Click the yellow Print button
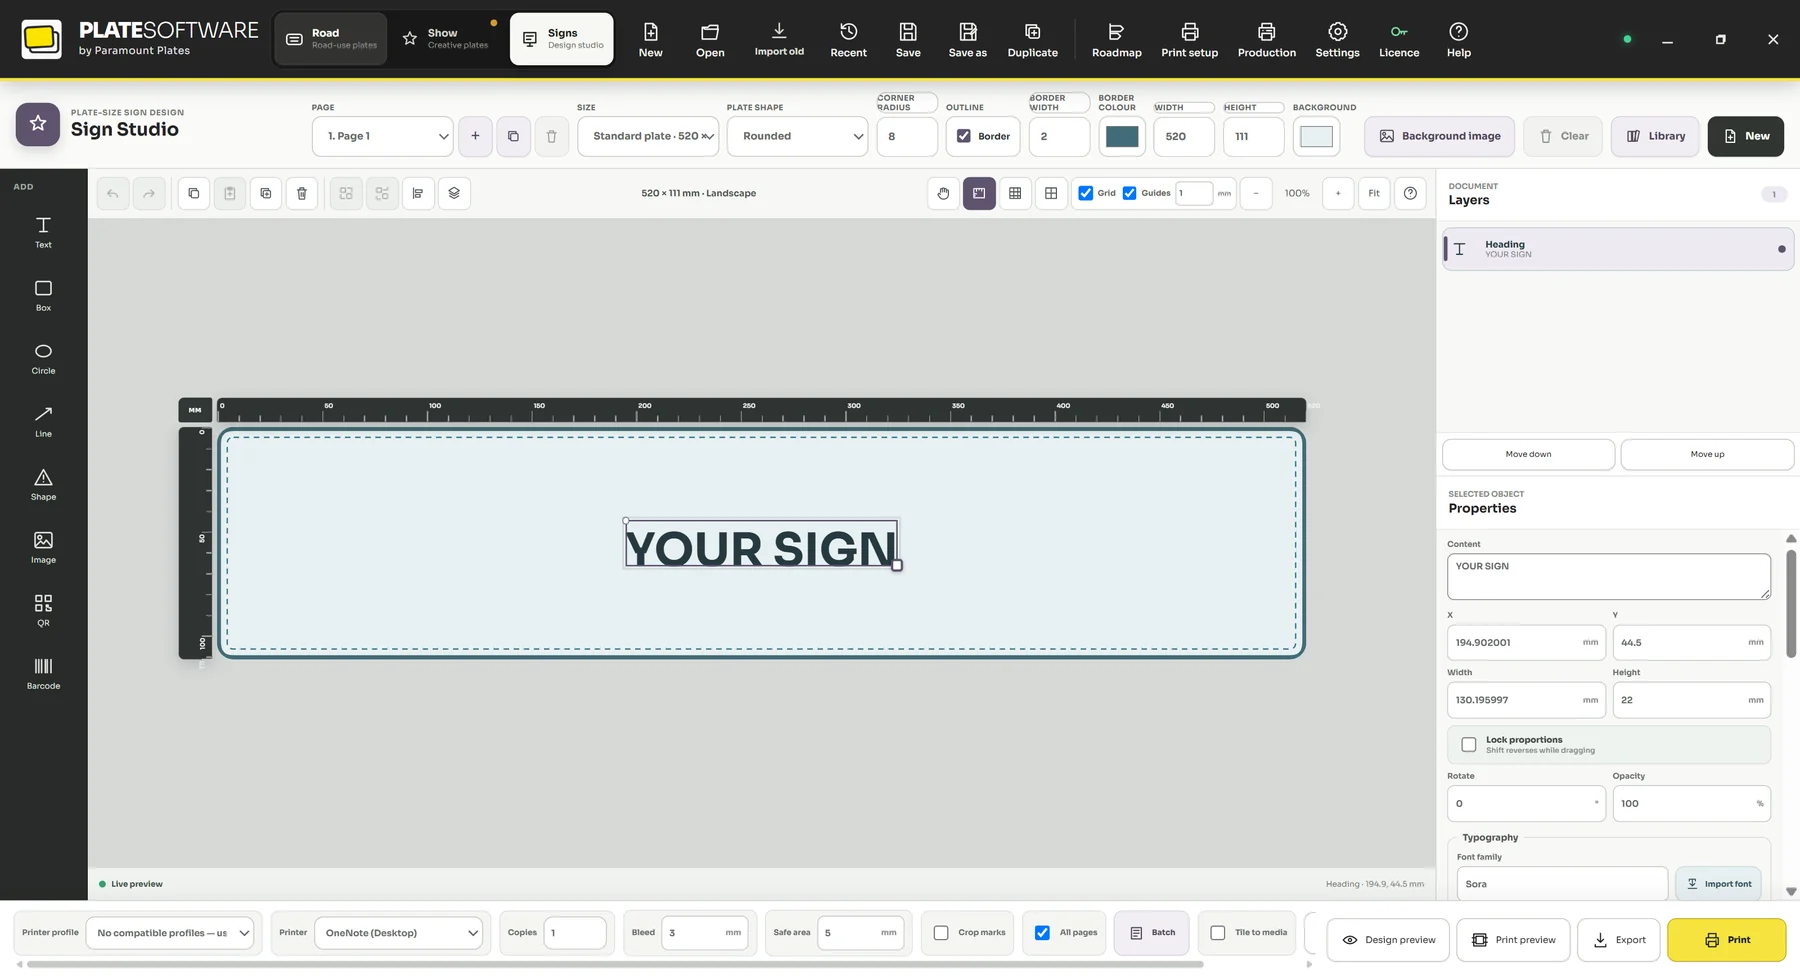This screenshot has height=979, width=1800. click(1726, 940)
